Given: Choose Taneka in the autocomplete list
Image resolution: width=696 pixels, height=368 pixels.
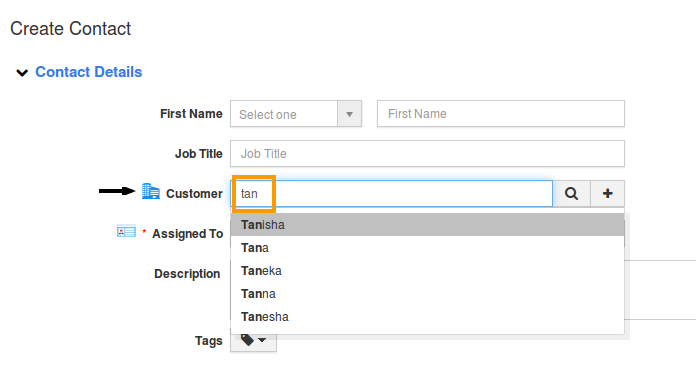Looking at the screenshot, I should pos(427,271).
